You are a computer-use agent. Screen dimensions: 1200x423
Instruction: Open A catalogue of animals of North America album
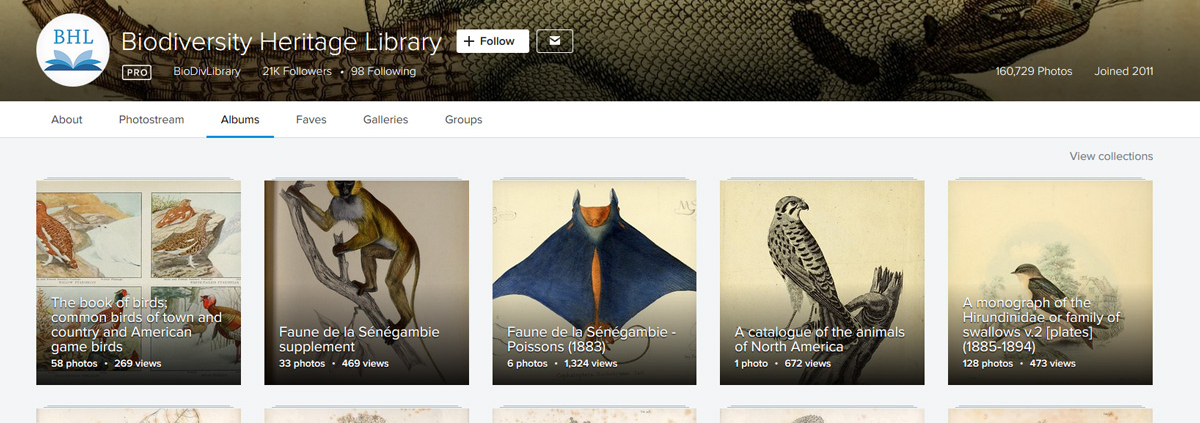tap(822, 282)
